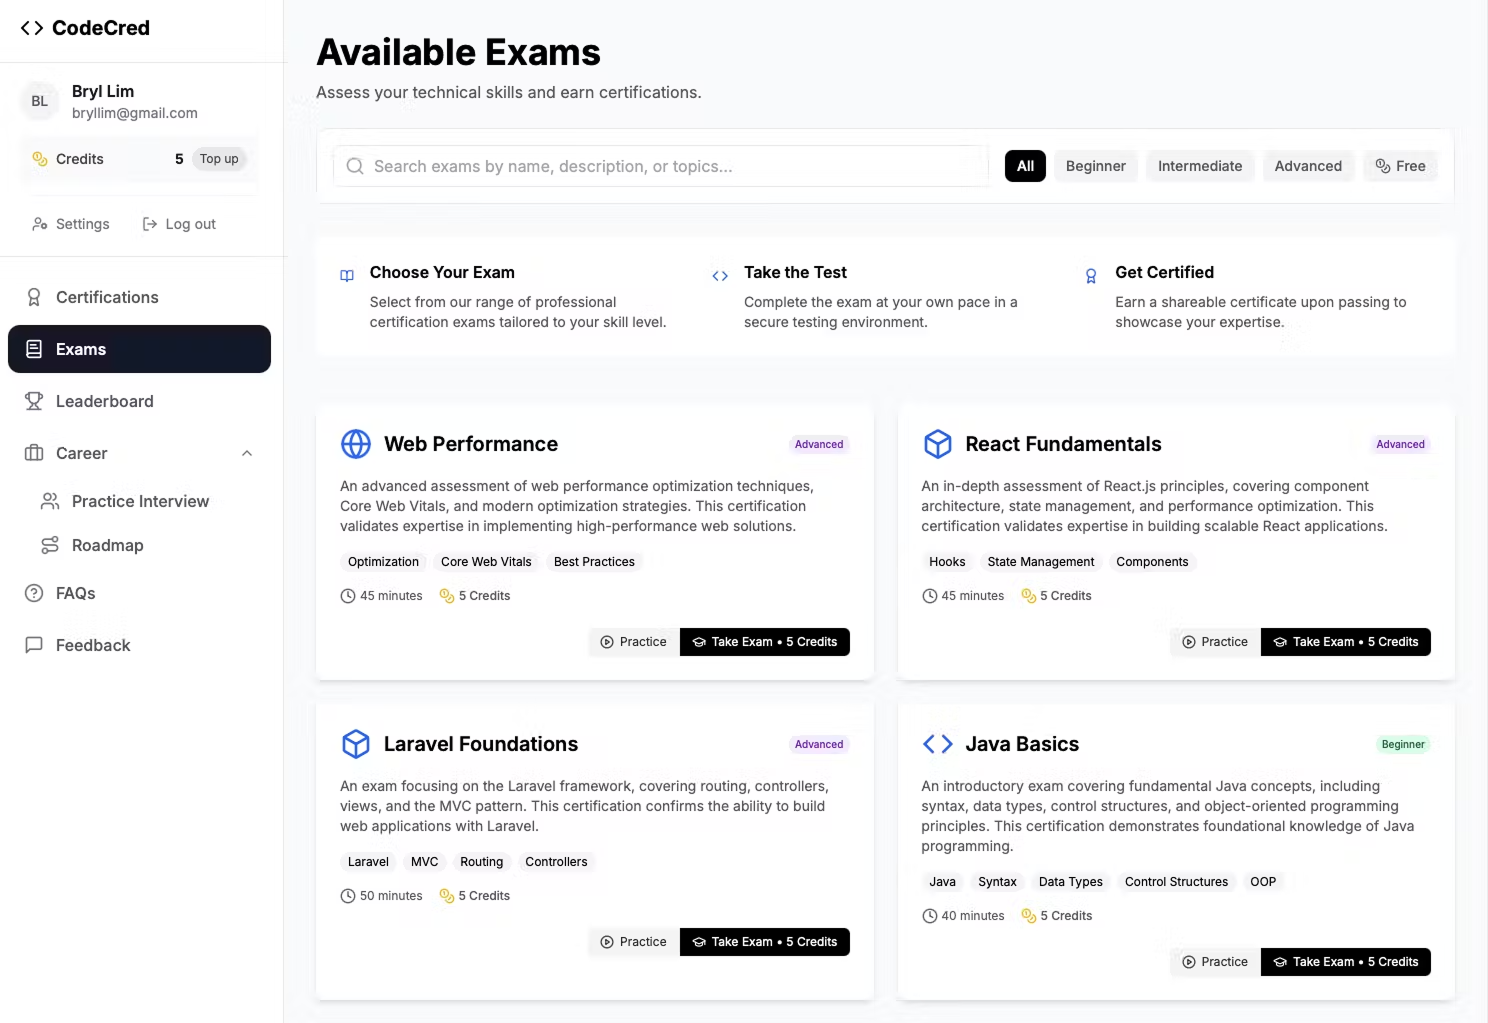Image resolution: width=1488 pixels, height=1023 pixels.
Task: Start Practice for Java Basics
Action: tap(1215, 962)
